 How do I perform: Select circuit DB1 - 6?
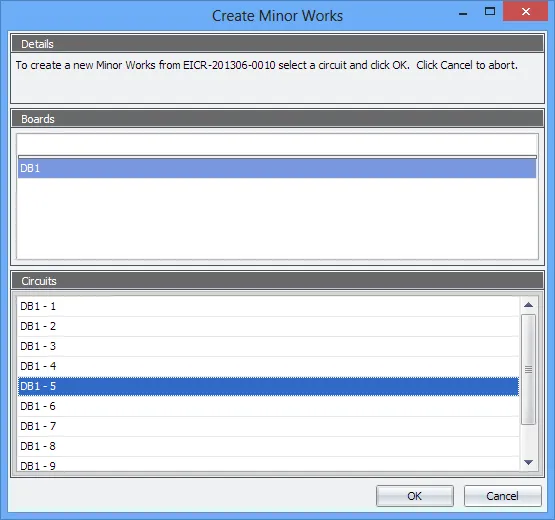268,406
